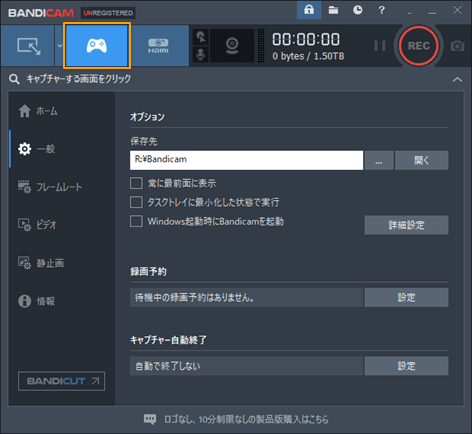This screenshot has width=472, height=434.
Task: Check タスクトレイに最小化した状態で実行 option
Action: click(x=136, y=202)
